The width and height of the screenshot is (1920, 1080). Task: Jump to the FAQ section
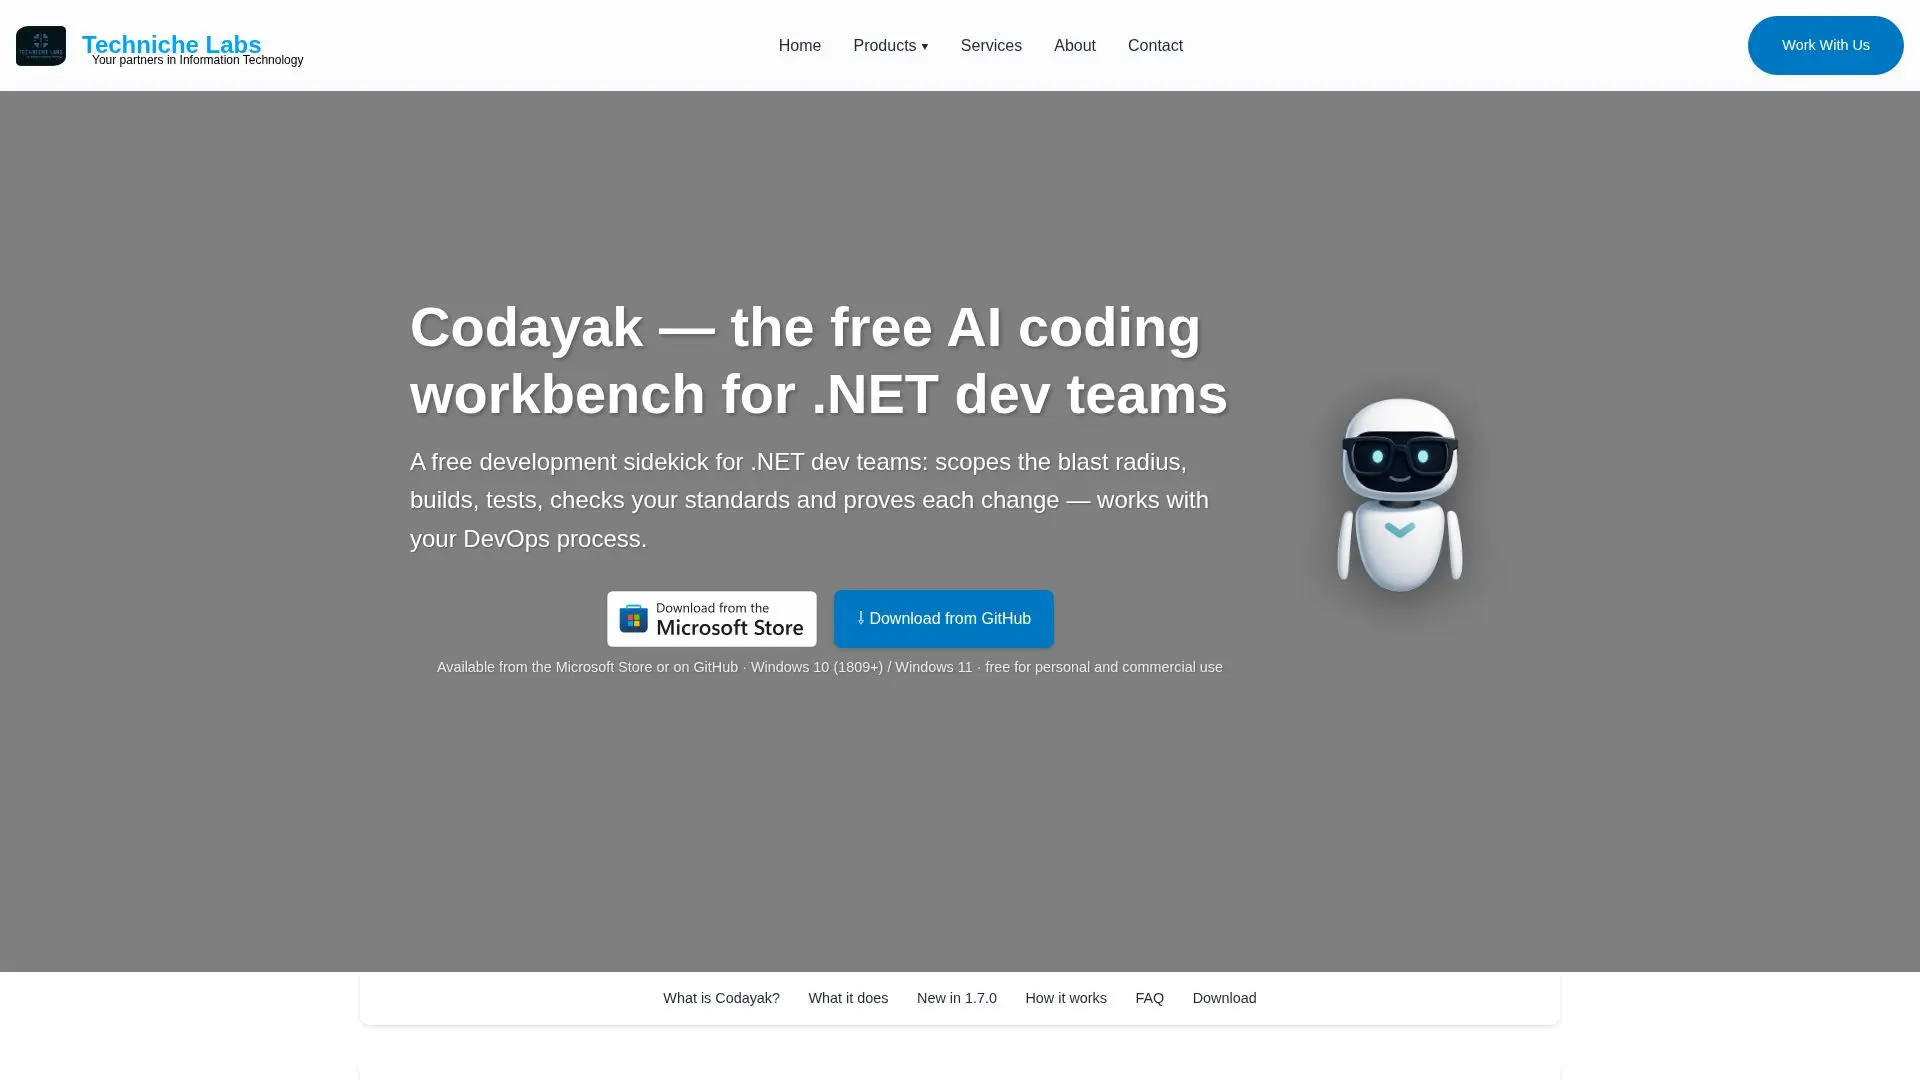[x=1149, y=998]
